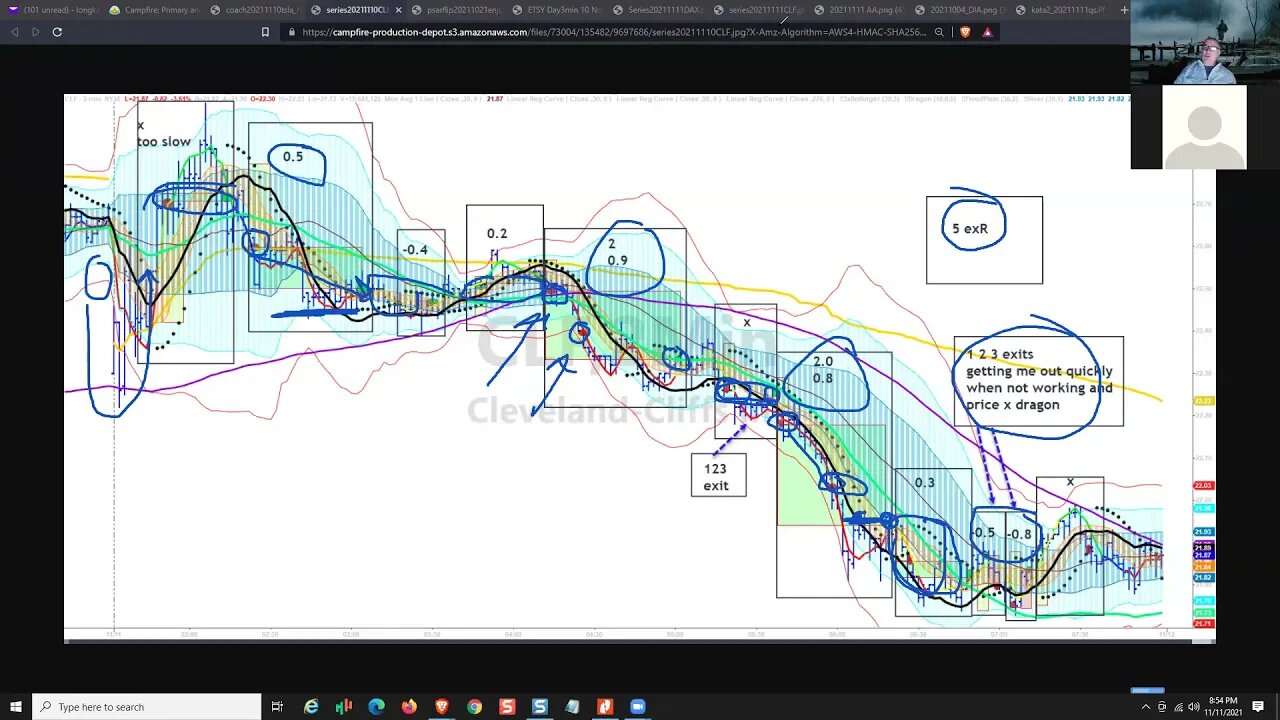This screenshot has width=1280, height=720.
Task: Open the network tray icon
Action: [1177, 707]
